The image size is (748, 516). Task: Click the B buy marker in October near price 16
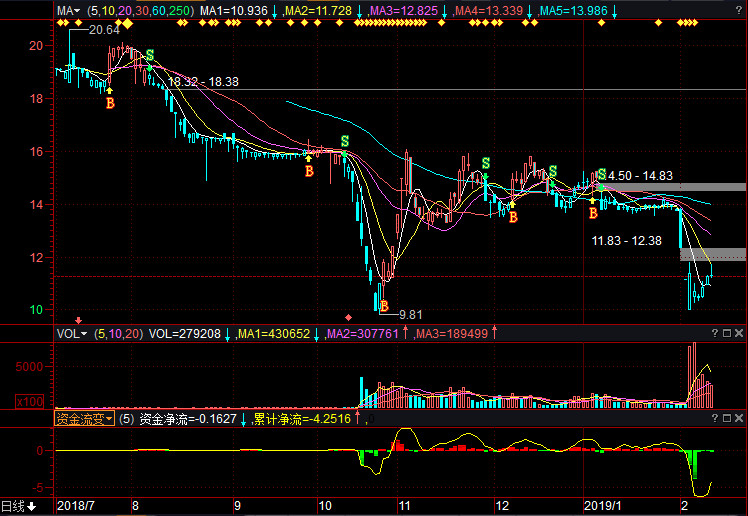309,171
